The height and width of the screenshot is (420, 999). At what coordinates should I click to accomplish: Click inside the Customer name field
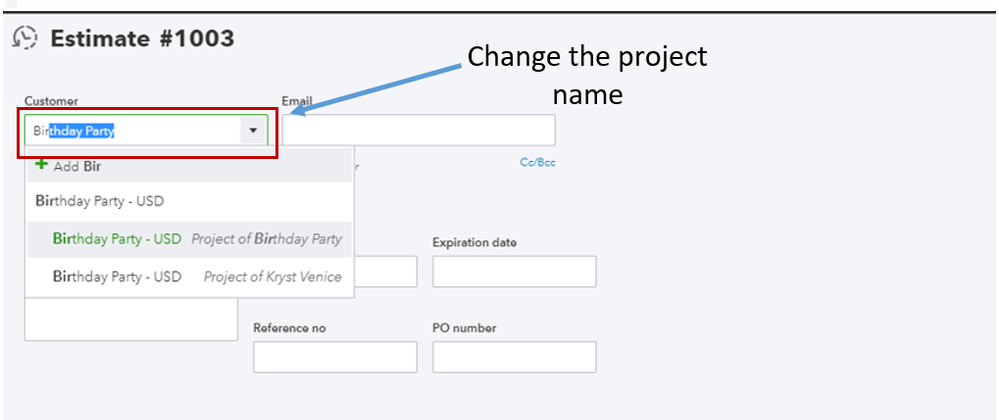(x=130, y=130)
